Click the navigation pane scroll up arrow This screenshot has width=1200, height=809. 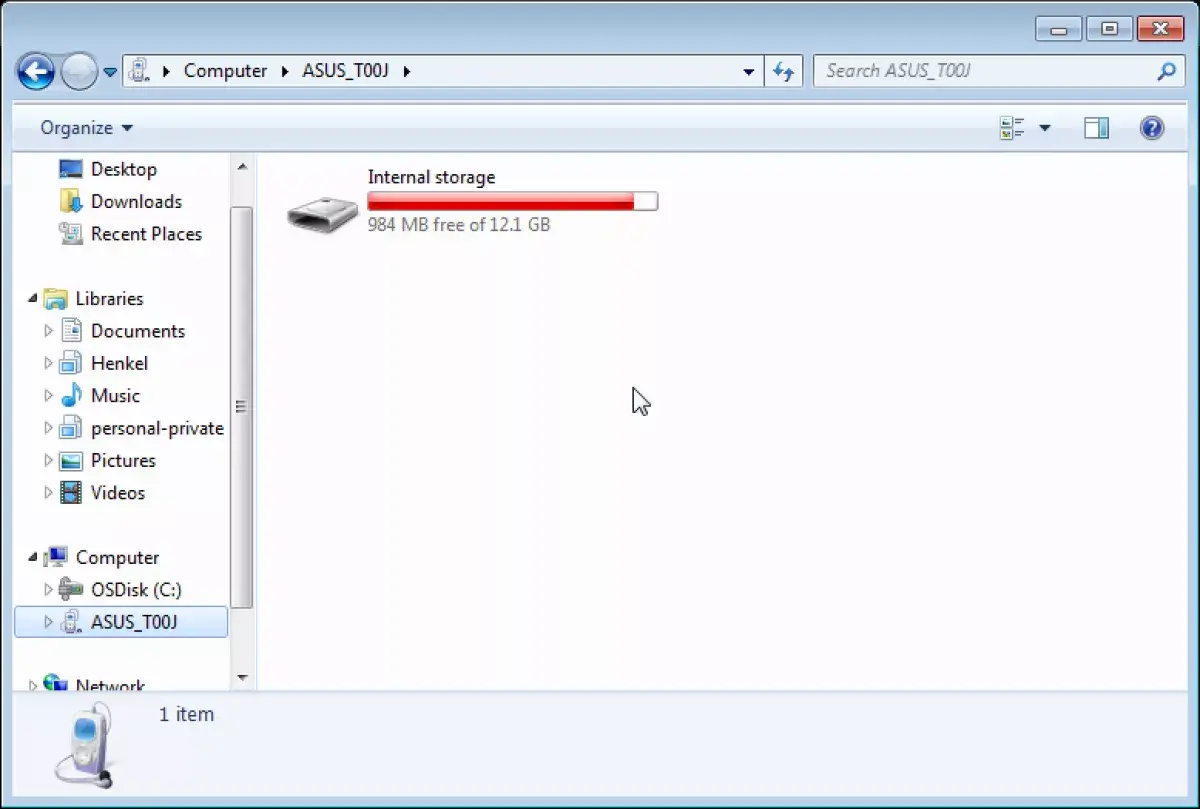pyautogui.click(x=242, y=166)
